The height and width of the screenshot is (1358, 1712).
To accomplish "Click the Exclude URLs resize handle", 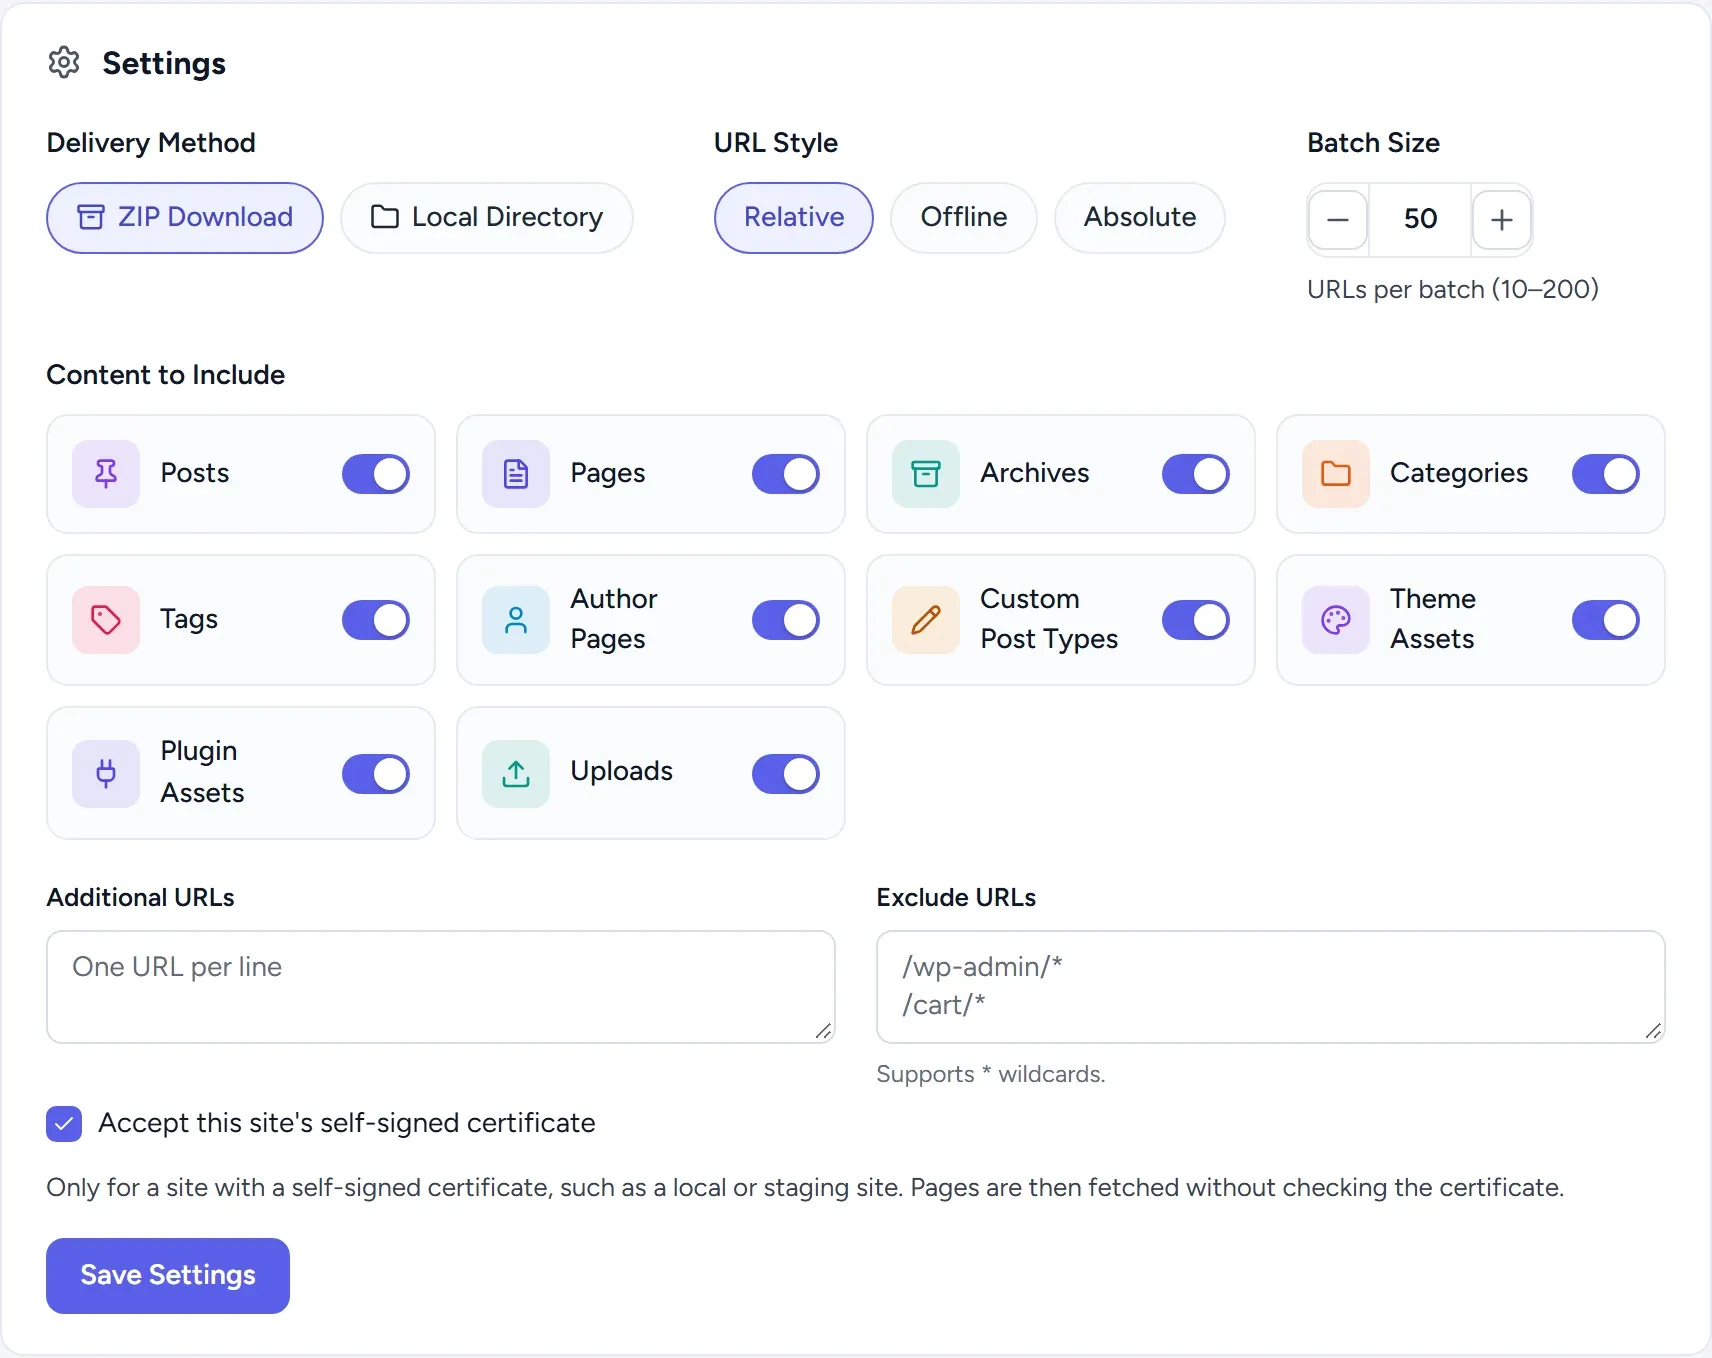I will tap(1653, 1031).
